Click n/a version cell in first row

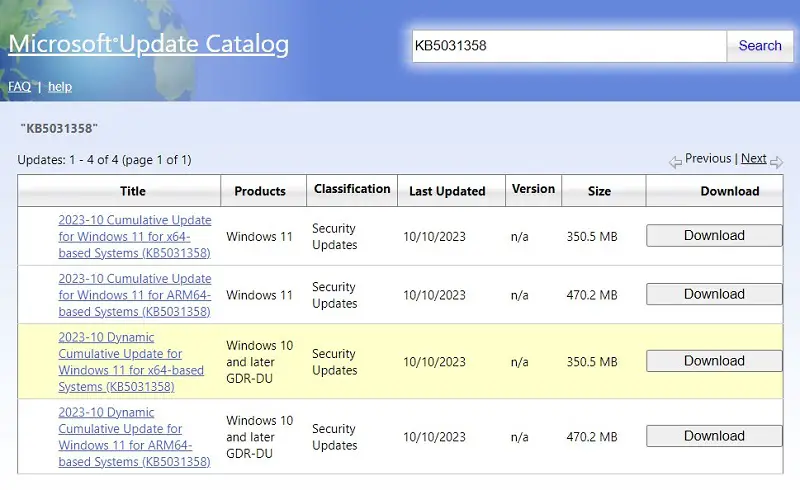[x=519, y=237]
